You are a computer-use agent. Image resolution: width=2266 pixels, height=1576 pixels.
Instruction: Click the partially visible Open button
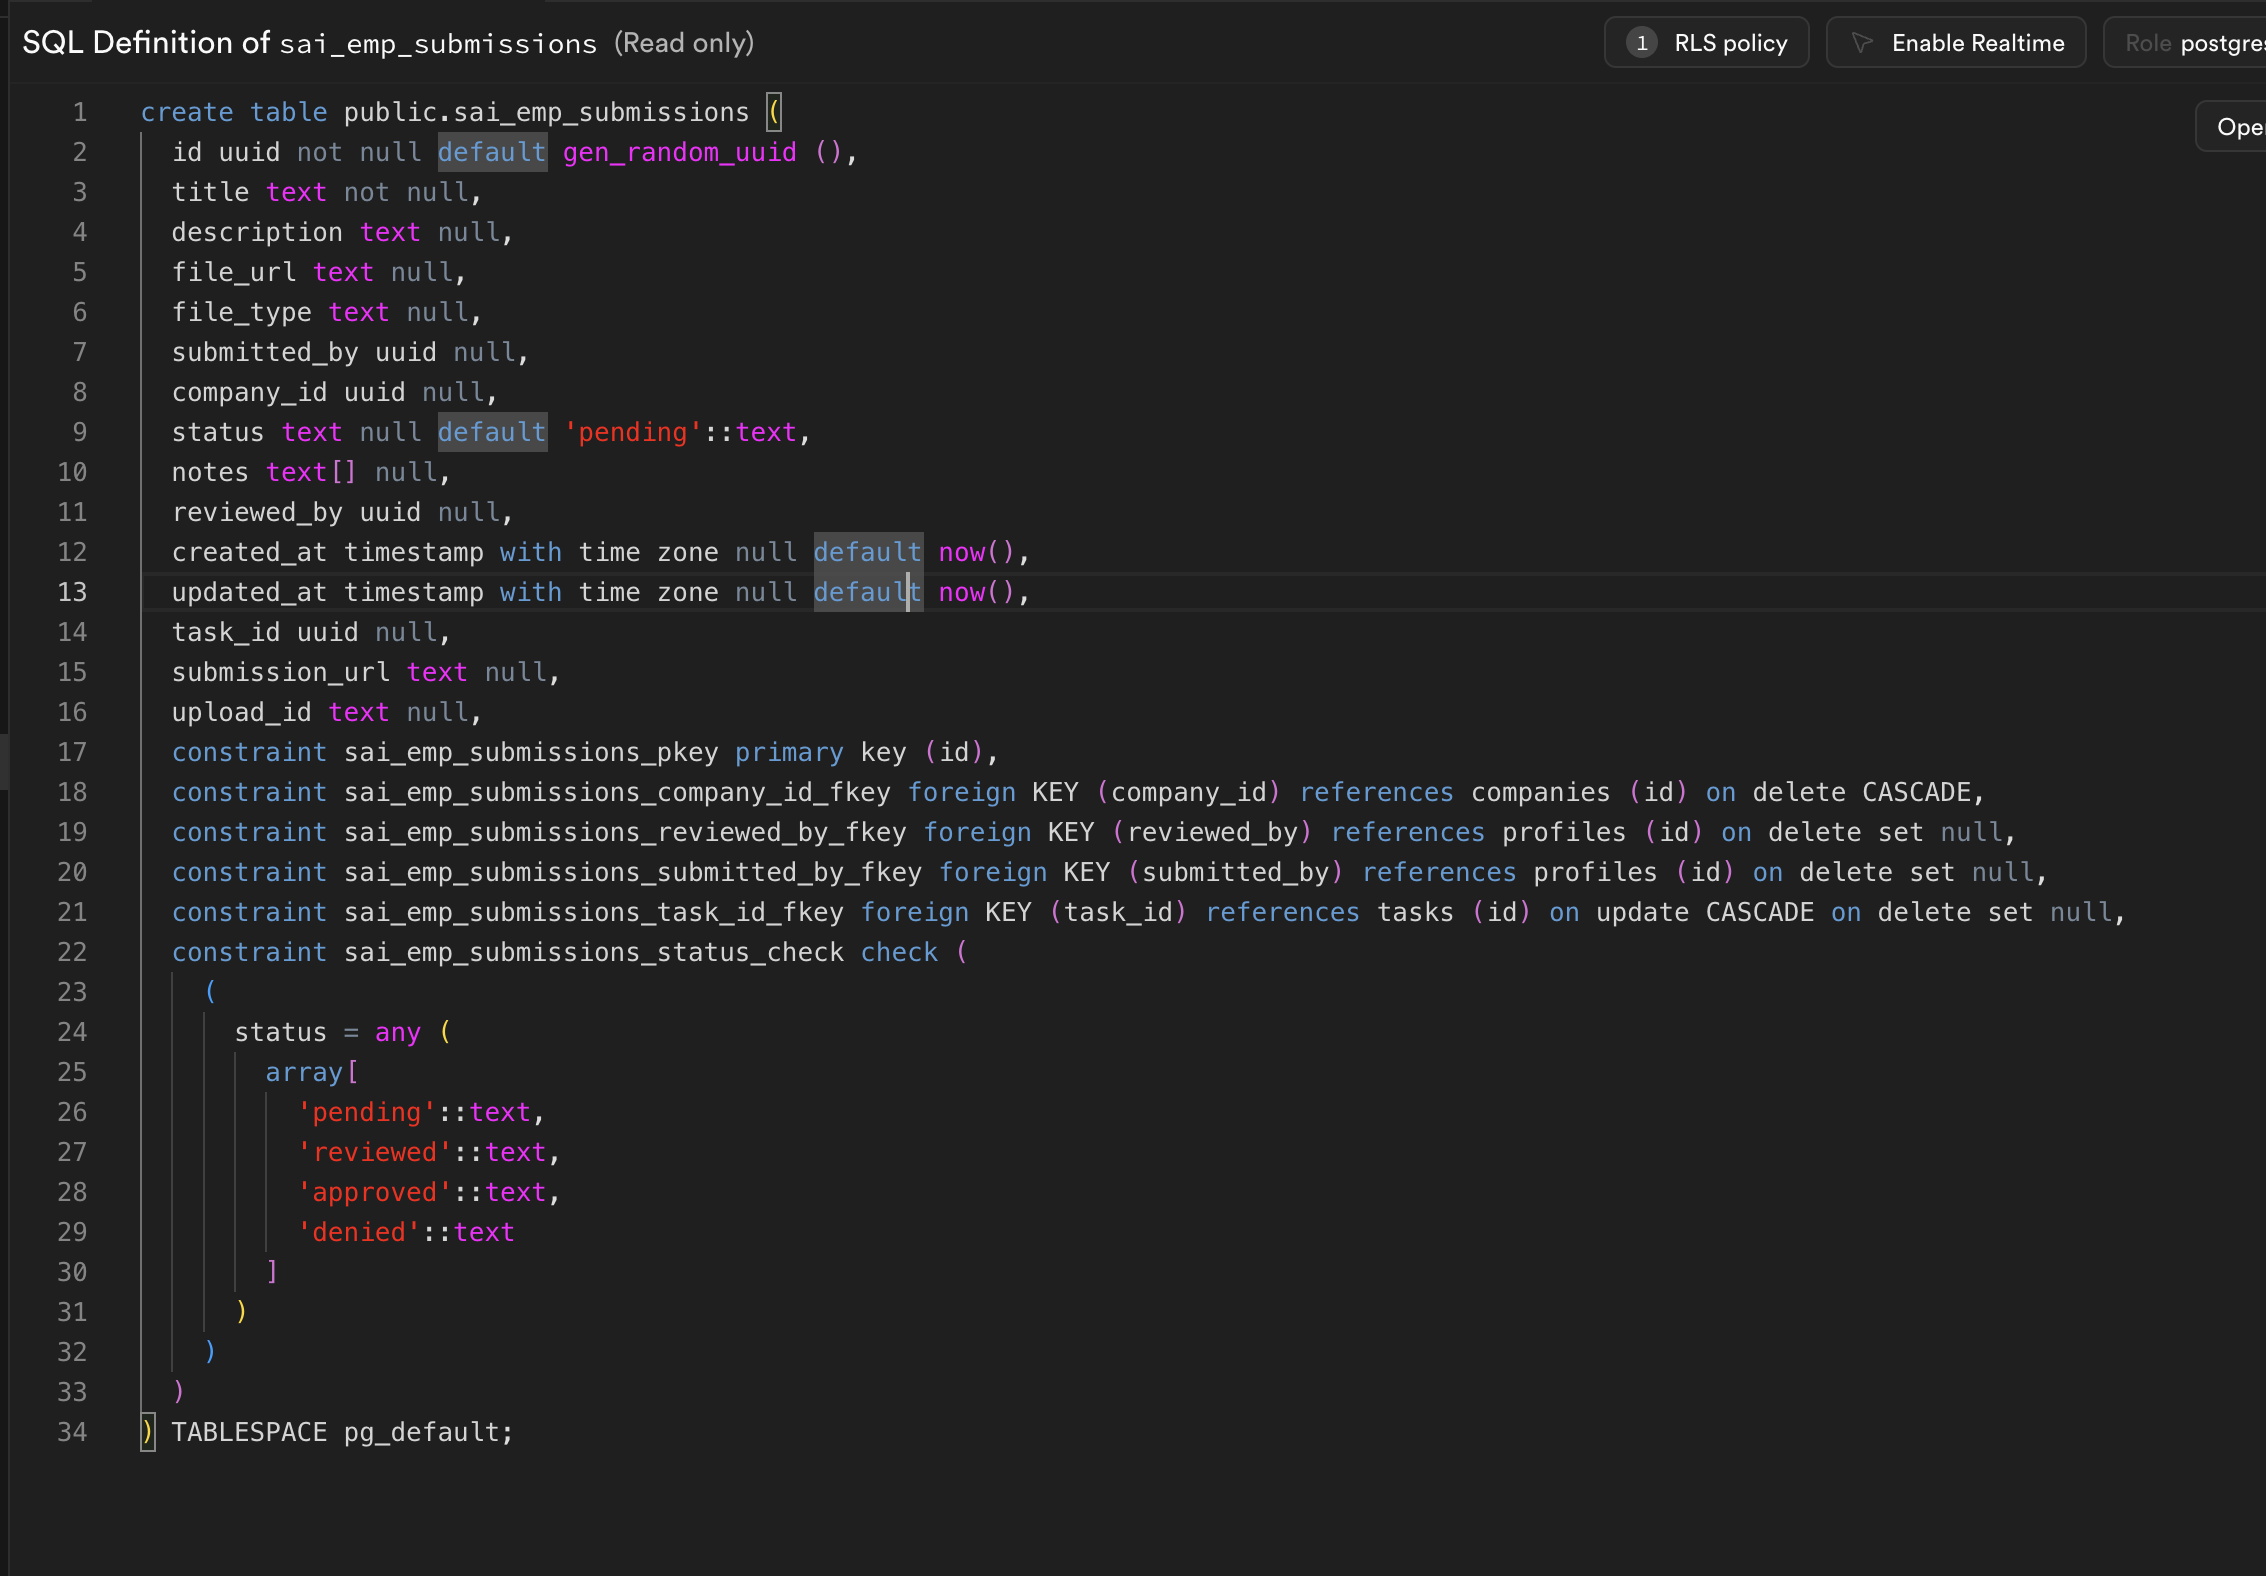(2236, 127)
